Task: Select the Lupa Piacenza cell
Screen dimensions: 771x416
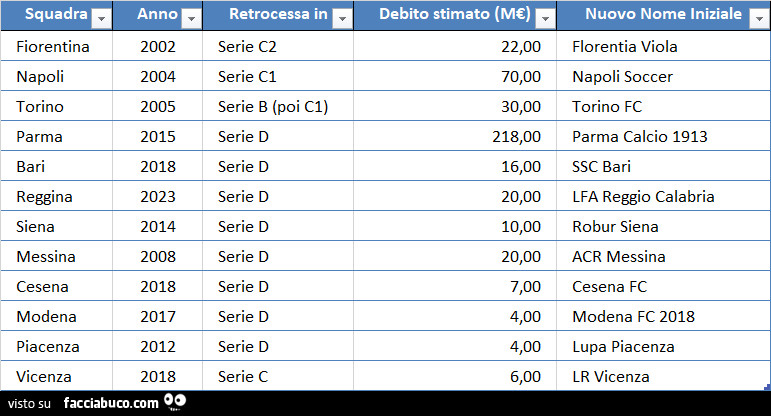Action: [x=623, y=346]
